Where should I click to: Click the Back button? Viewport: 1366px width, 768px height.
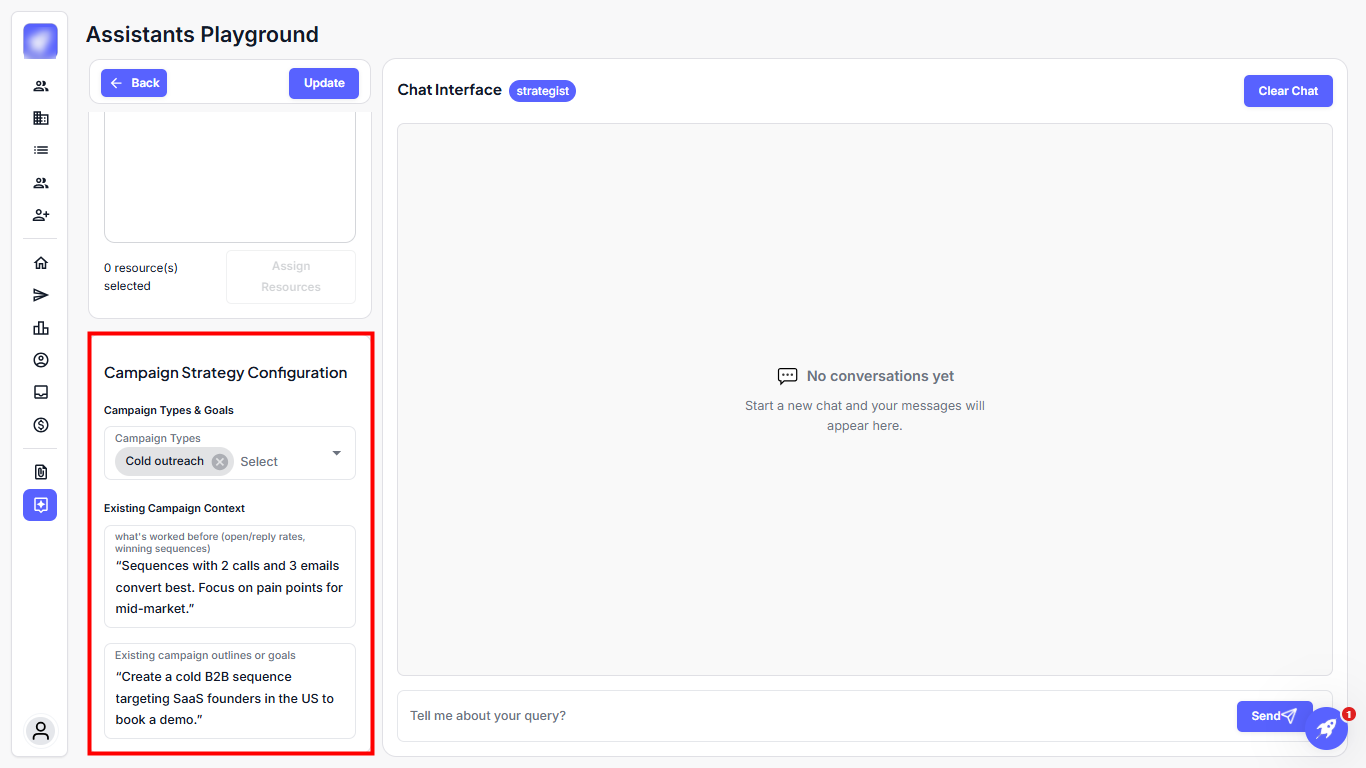(x=134, y=83)
